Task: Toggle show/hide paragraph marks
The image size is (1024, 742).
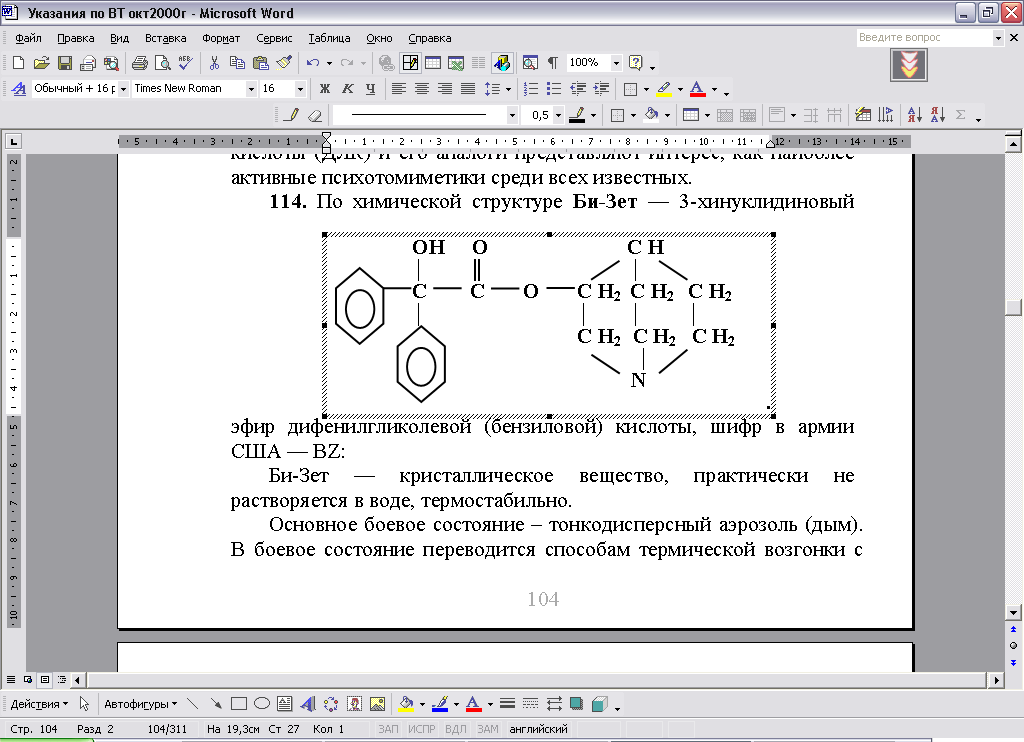Action: [553, 63]
